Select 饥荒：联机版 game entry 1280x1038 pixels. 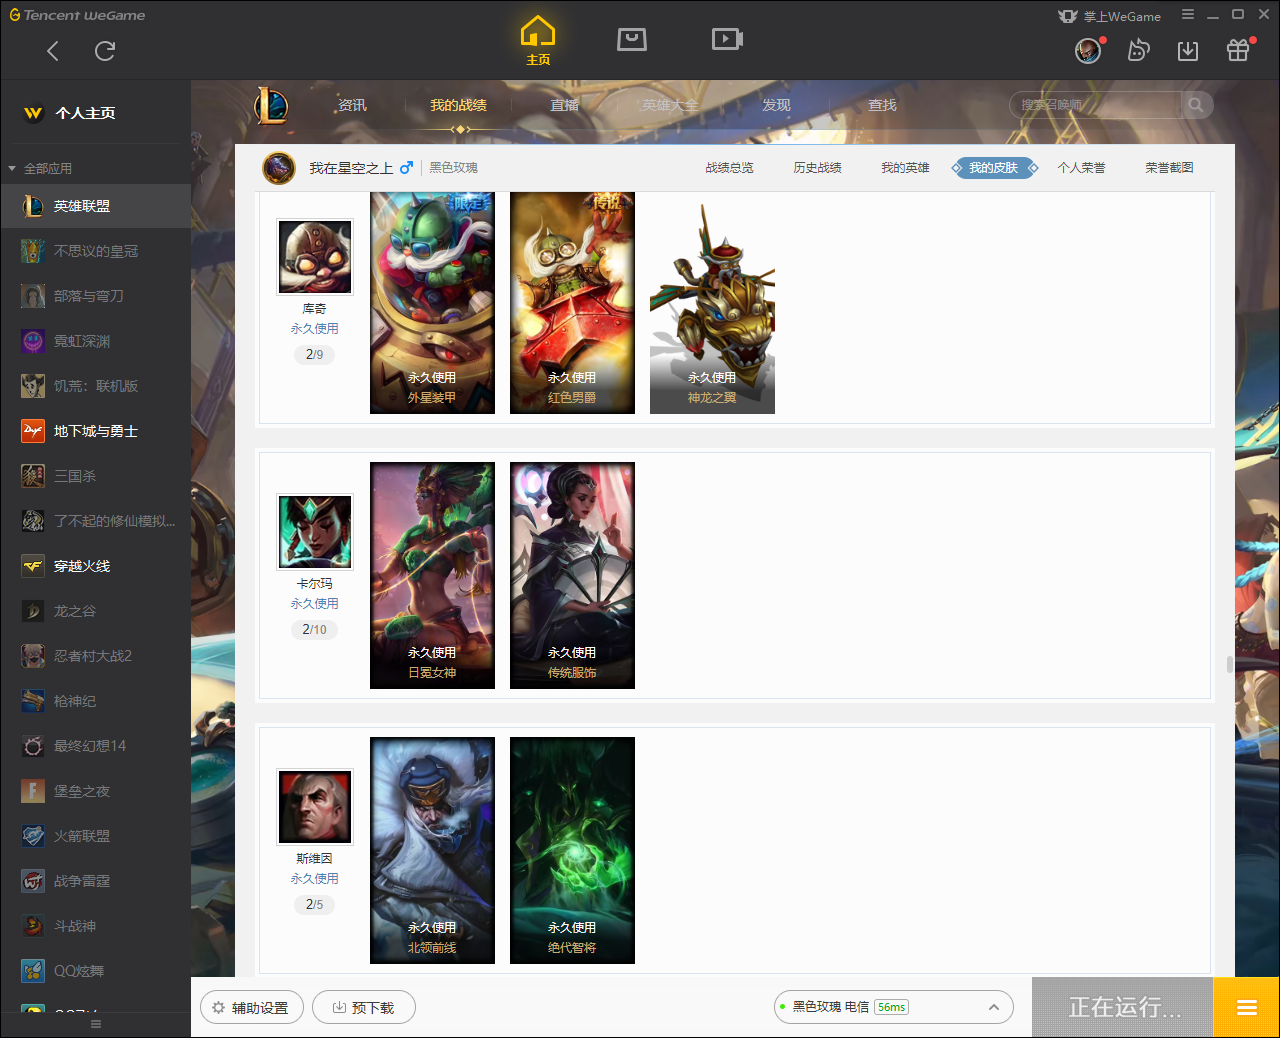pos(95,386)
